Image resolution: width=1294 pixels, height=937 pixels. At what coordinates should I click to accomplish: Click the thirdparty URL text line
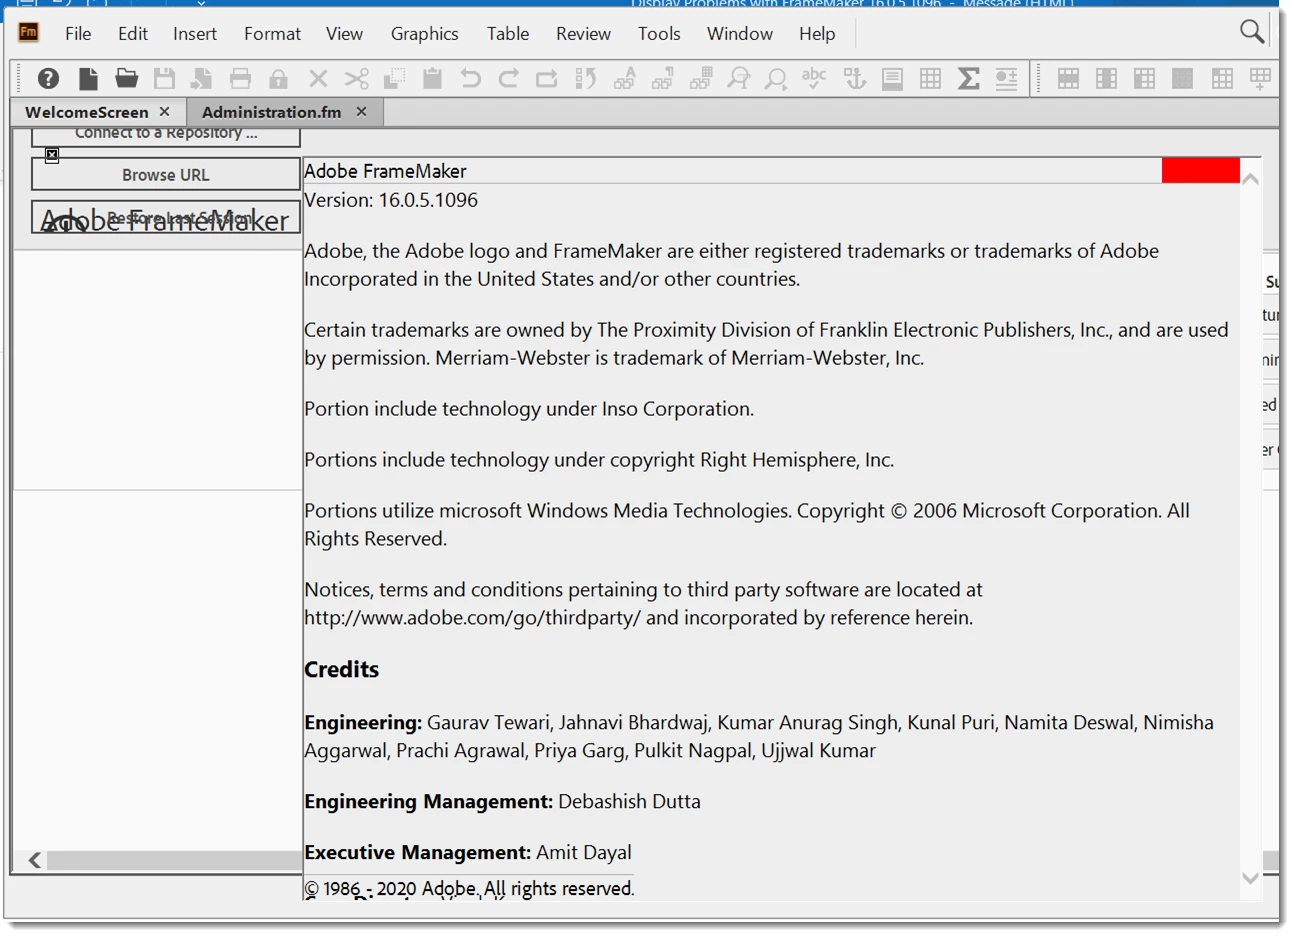point(638,618)
